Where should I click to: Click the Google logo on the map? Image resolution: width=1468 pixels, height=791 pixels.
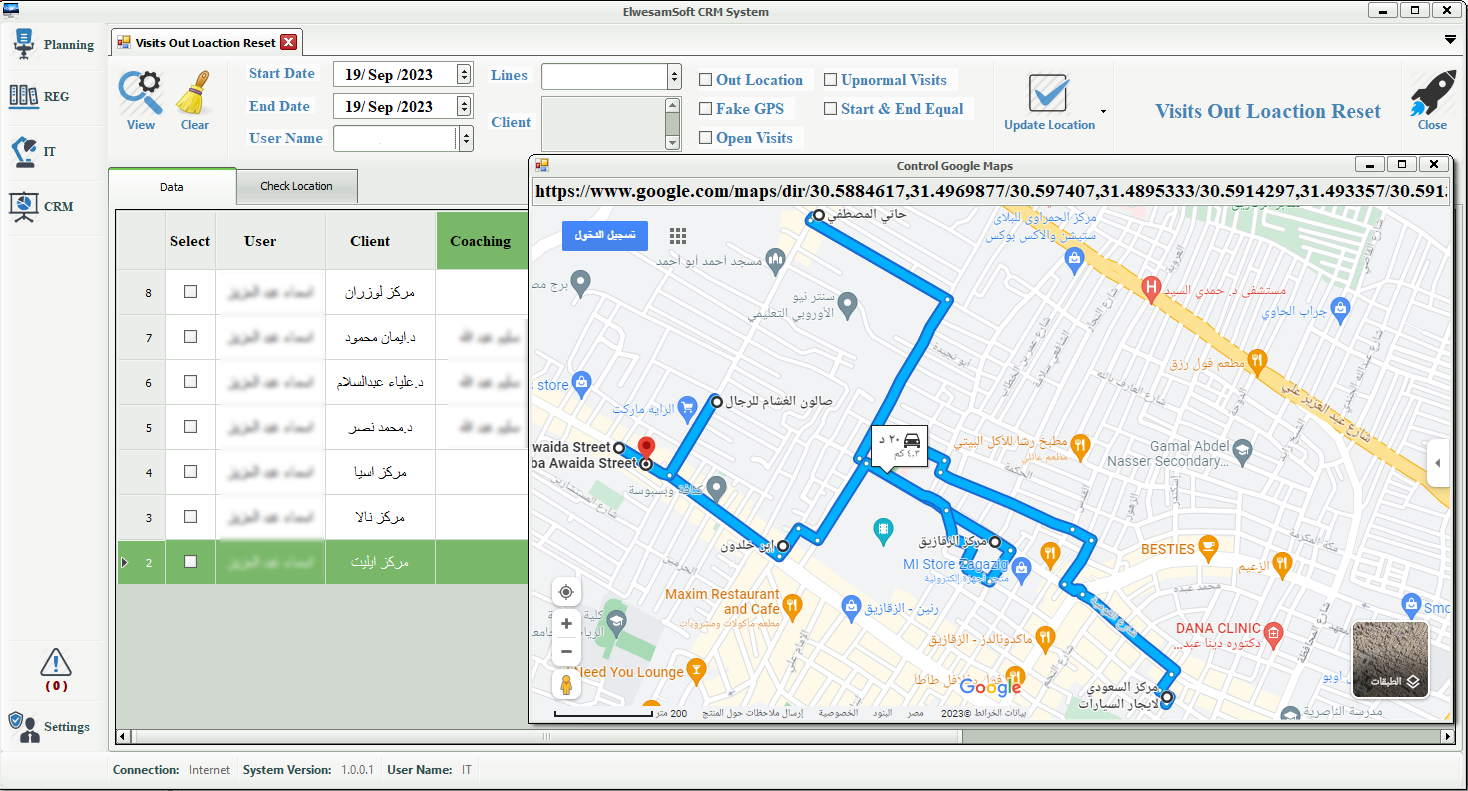(x=991, y=687)
